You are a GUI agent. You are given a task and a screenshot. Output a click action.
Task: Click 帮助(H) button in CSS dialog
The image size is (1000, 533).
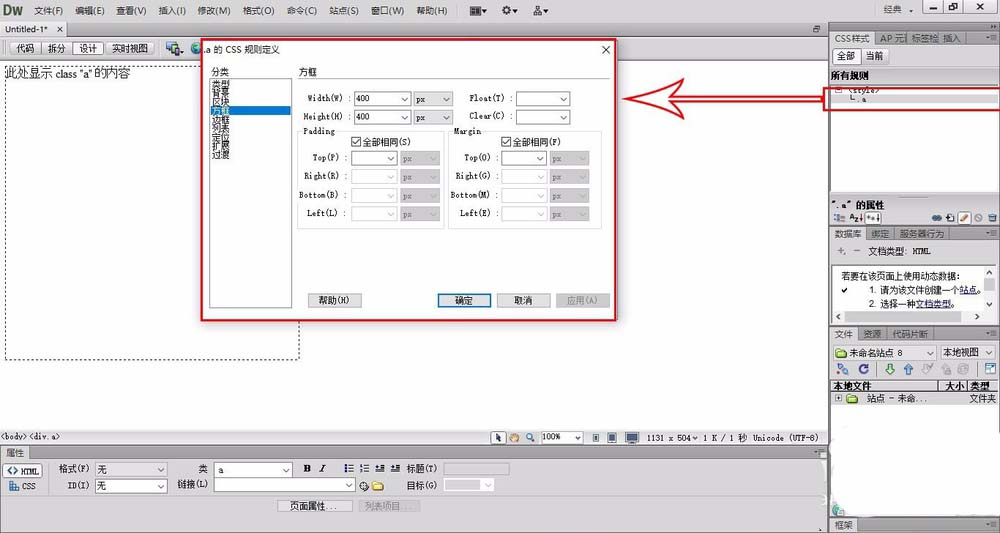point(334,300)
